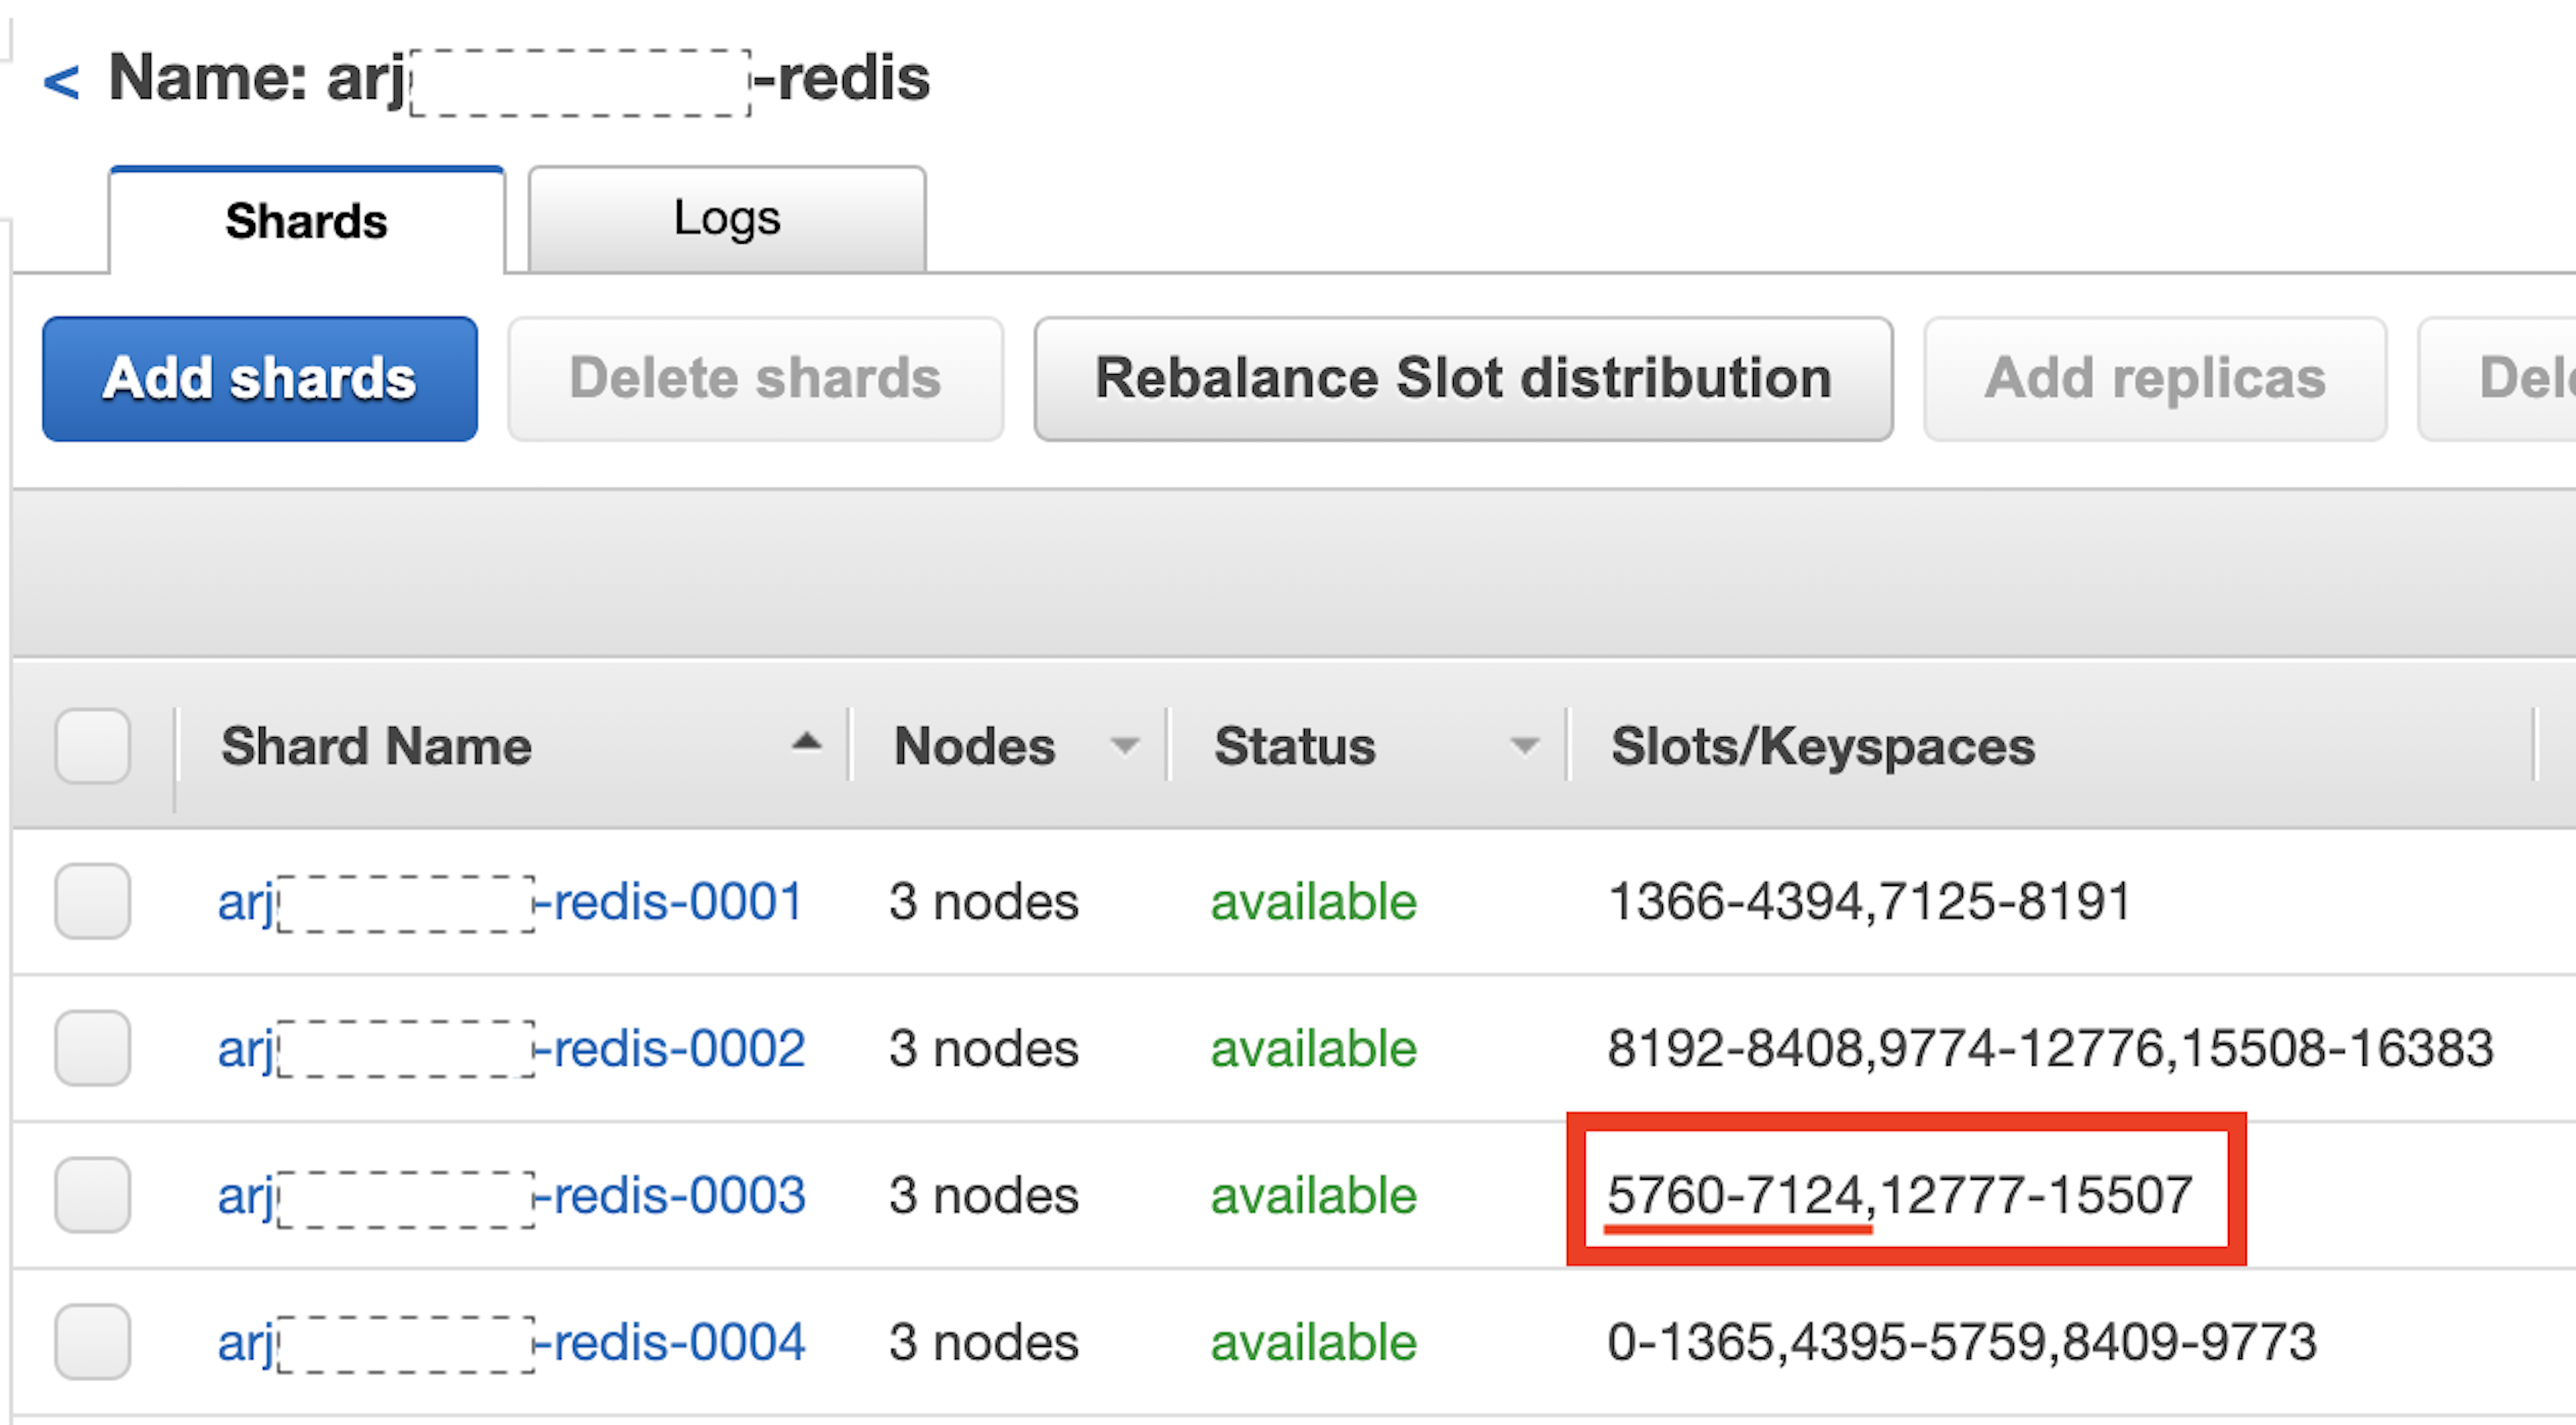Open the redis-0002 shard link
2576x1425 pixels.
click(510, 1049)
